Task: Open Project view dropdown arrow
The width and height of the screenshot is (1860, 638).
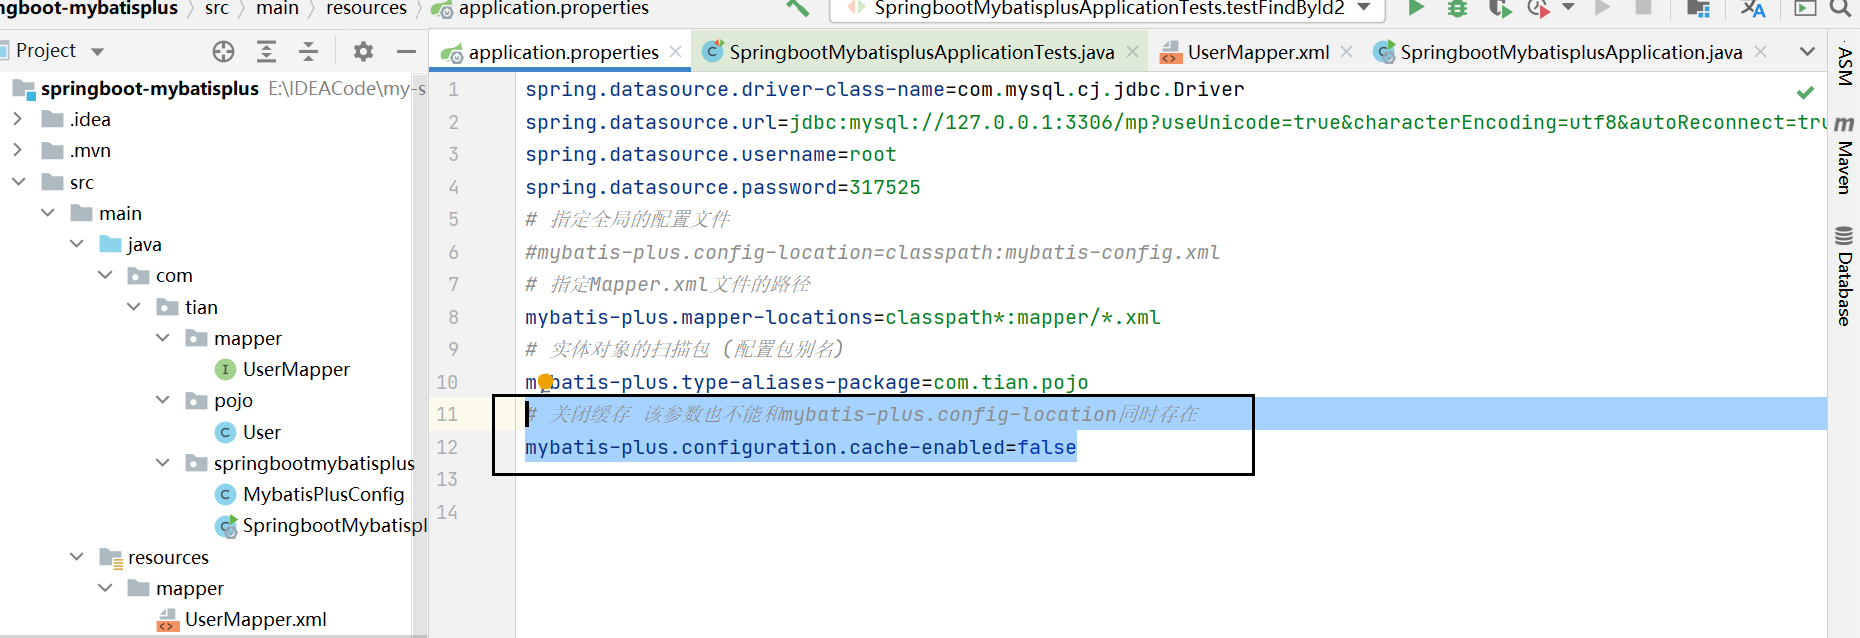Action: (97, 51)
